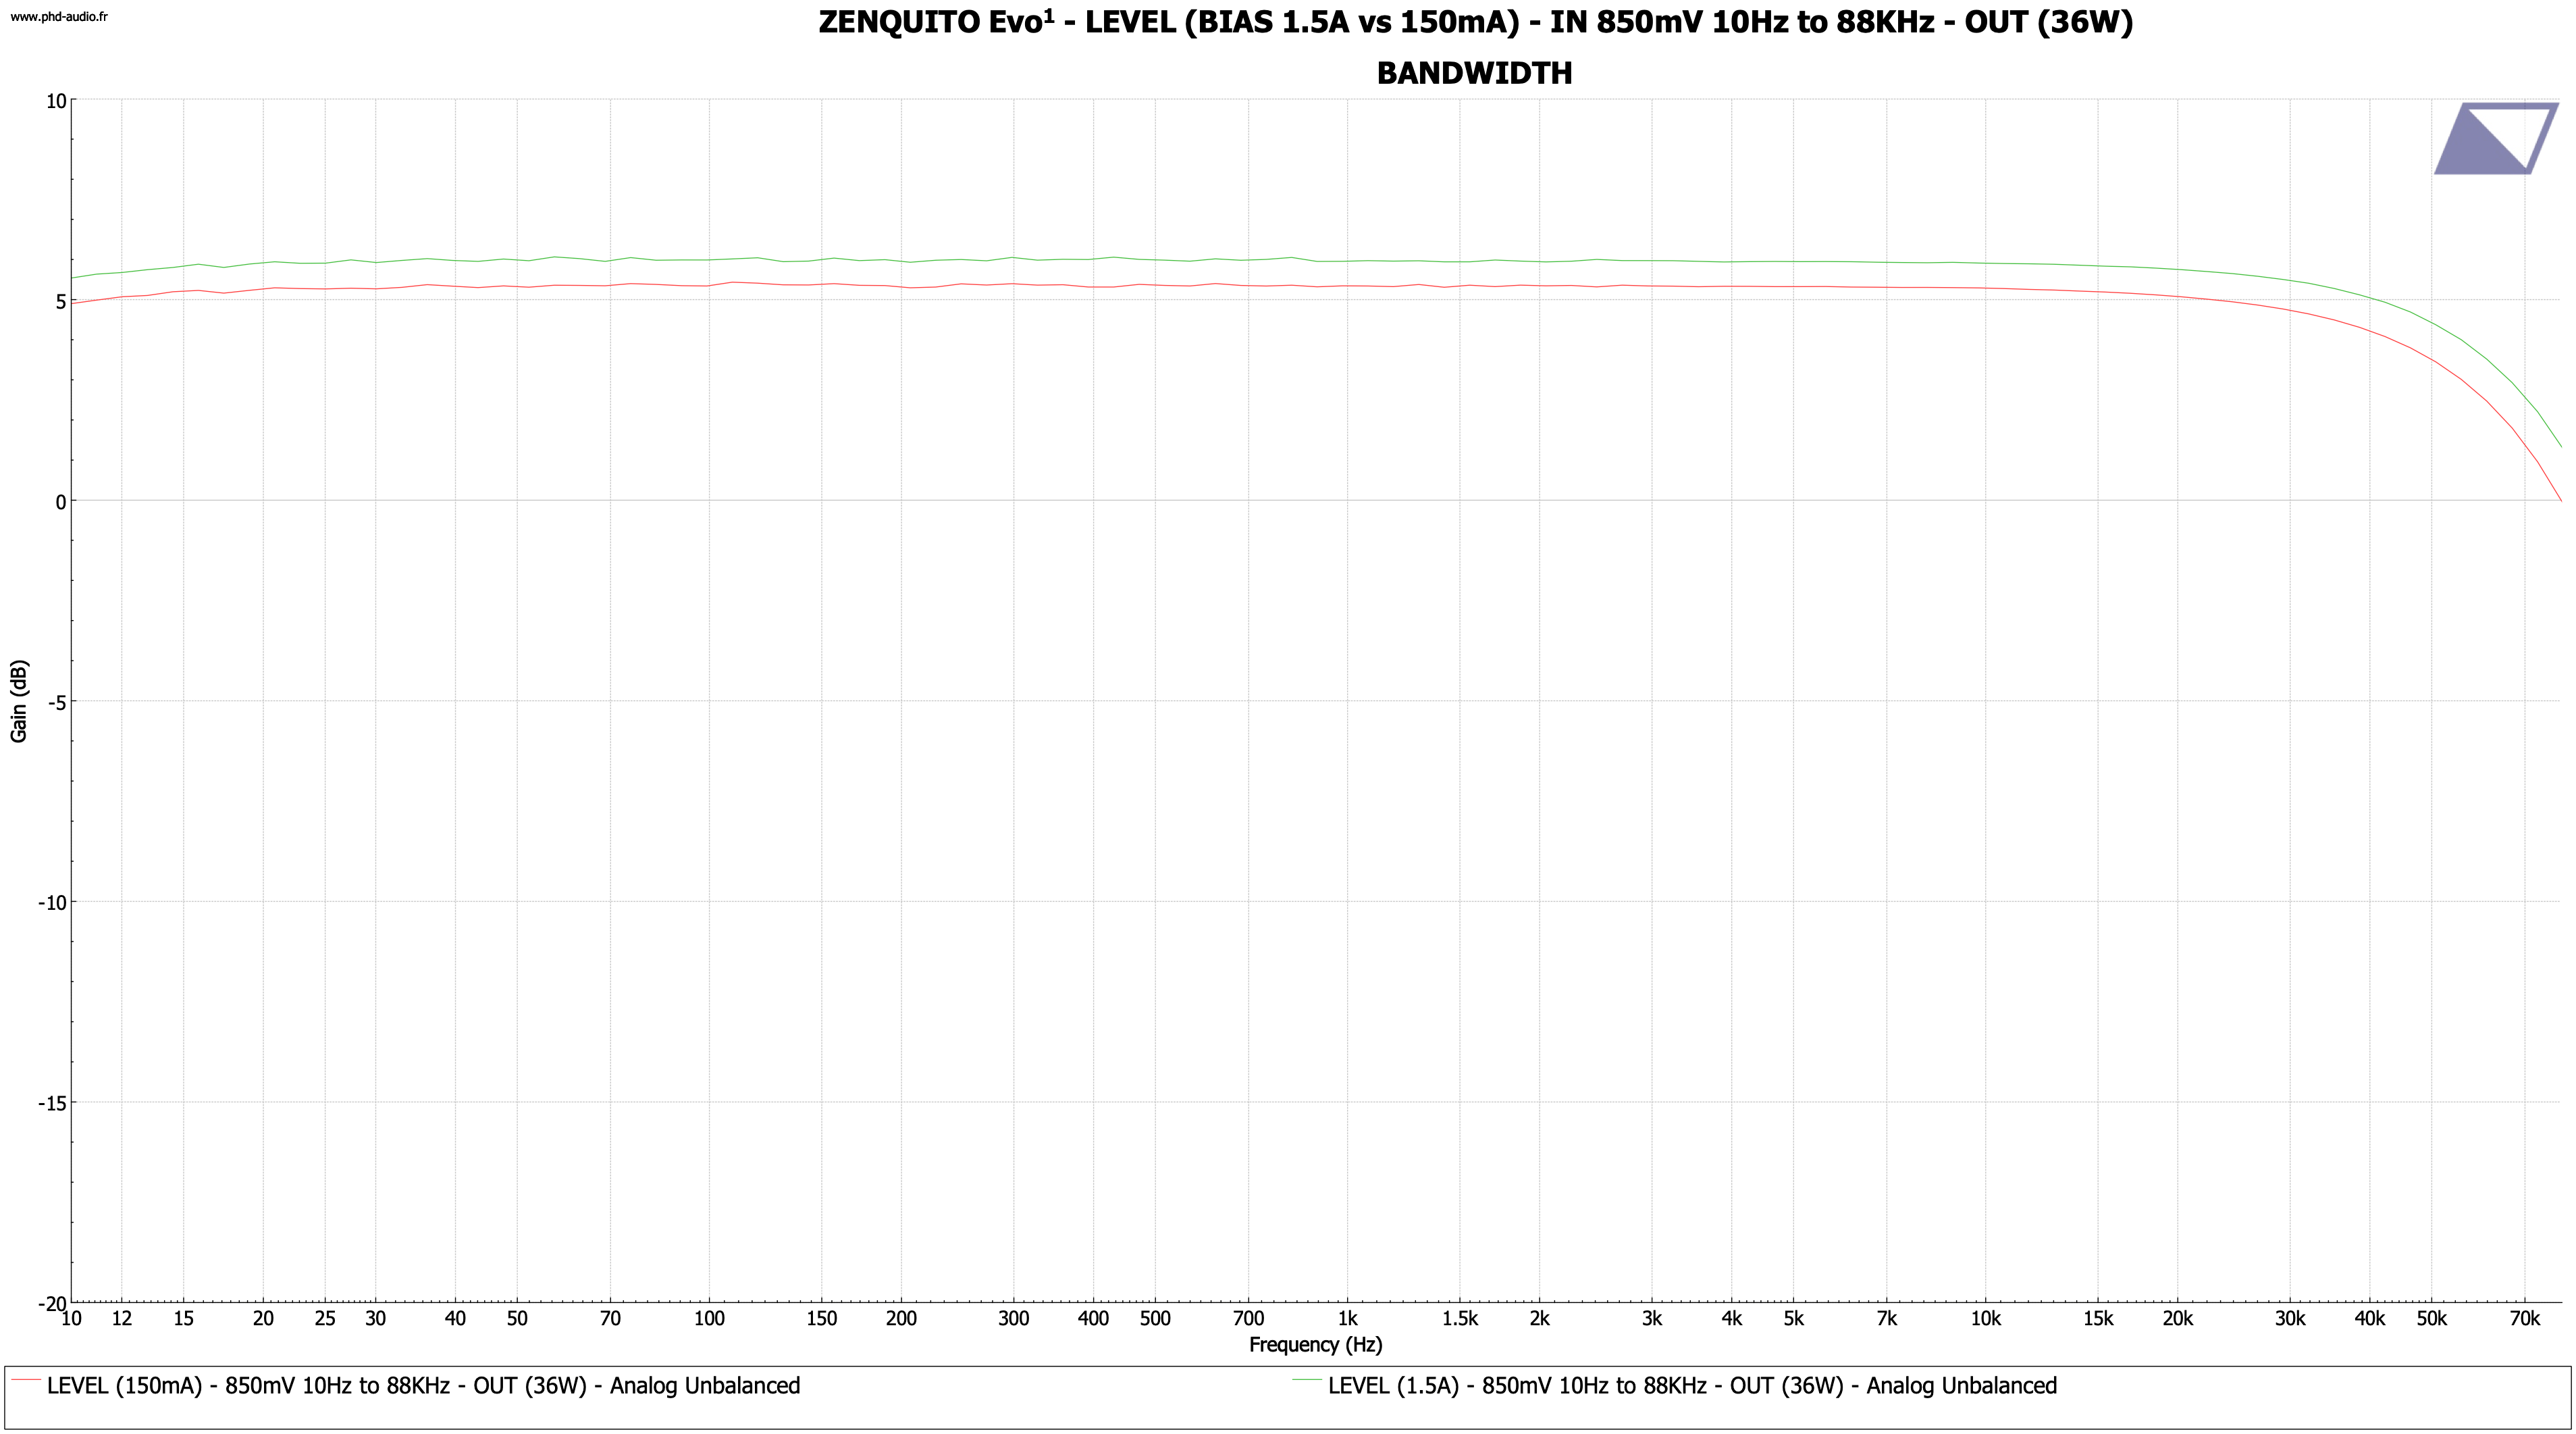
Task: Click the green 1.5A legend line swatch
Action: coord(1307,1381)
